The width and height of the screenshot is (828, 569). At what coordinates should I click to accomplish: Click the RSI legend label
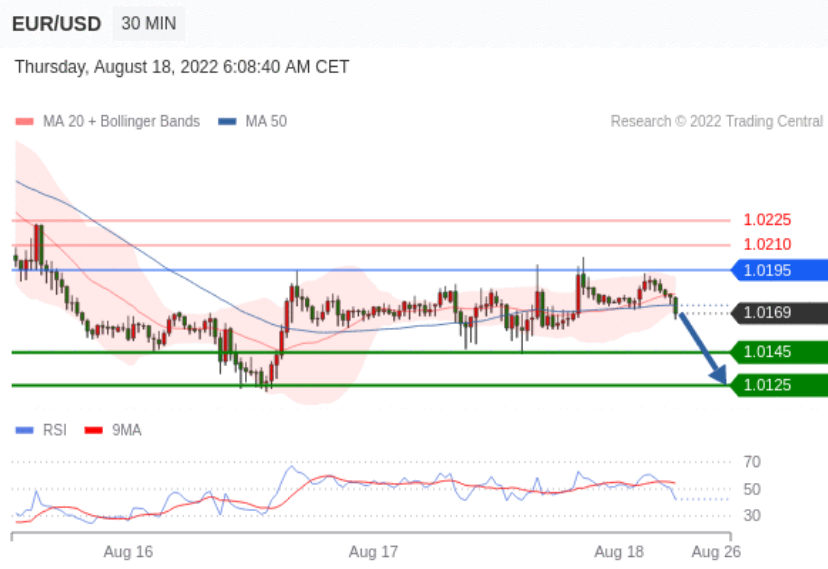coord(55,430)
